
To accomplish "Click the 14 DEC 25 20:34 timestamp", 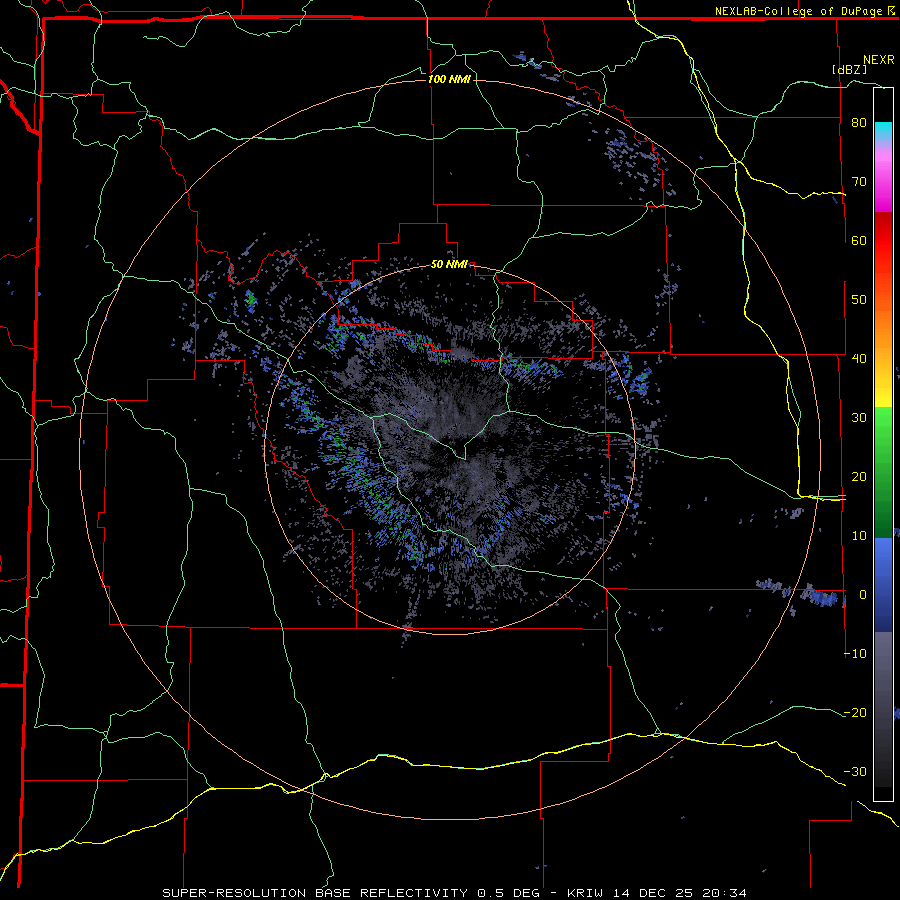I will 678,893.
